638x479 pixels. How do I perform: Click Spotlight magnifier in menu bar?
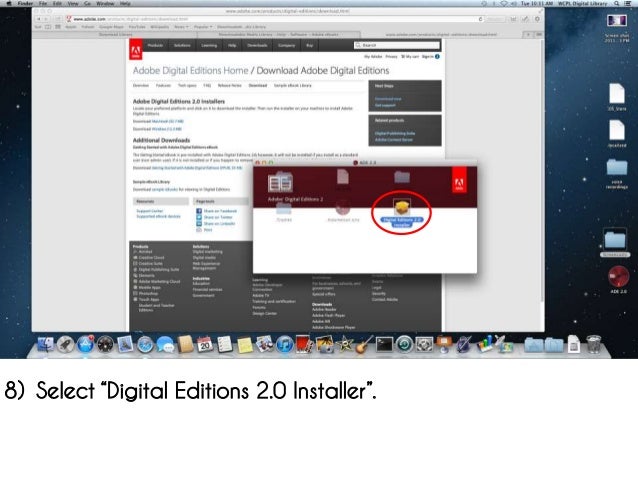tap(617, 3)
